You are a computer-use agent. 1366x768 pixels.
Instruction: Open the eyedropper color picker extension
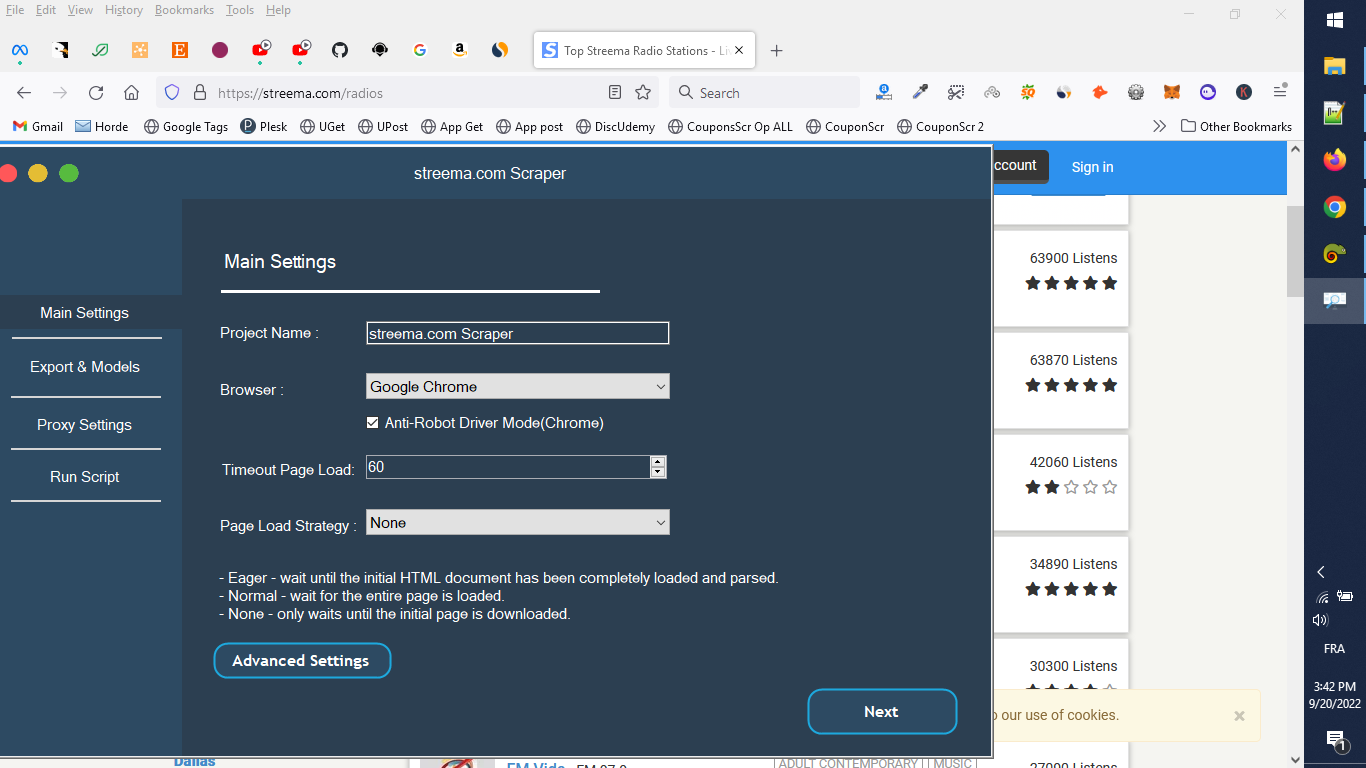(920, 92)
